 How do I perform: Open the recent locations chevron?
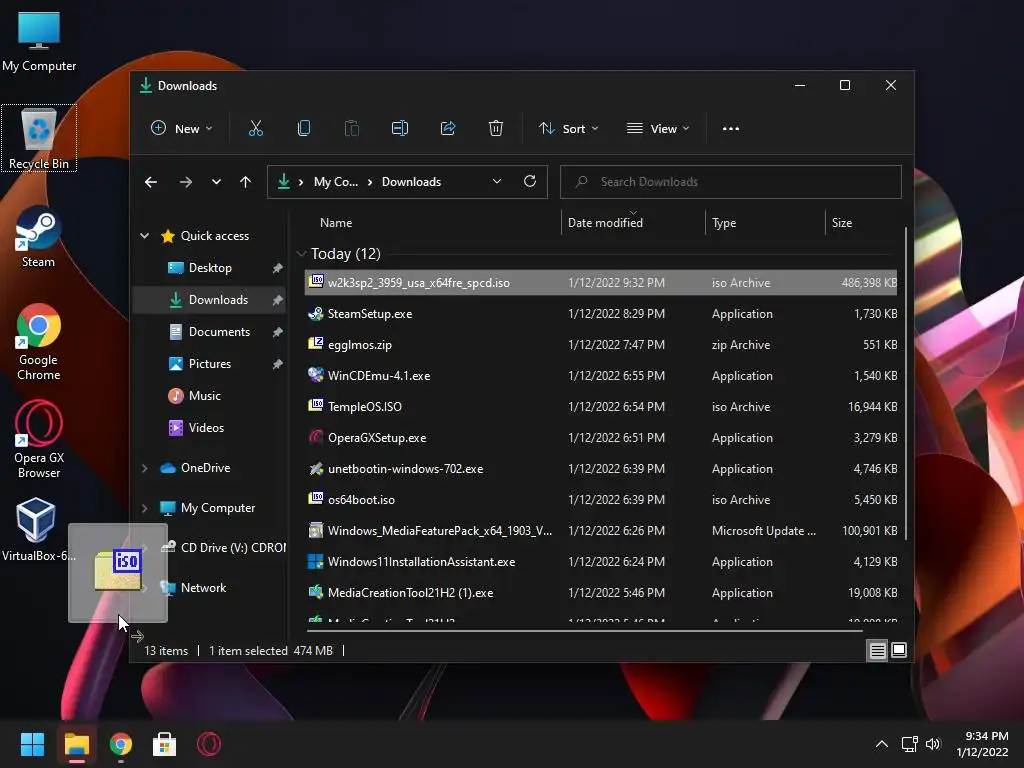pyautogui.click(x=216, y=182)
